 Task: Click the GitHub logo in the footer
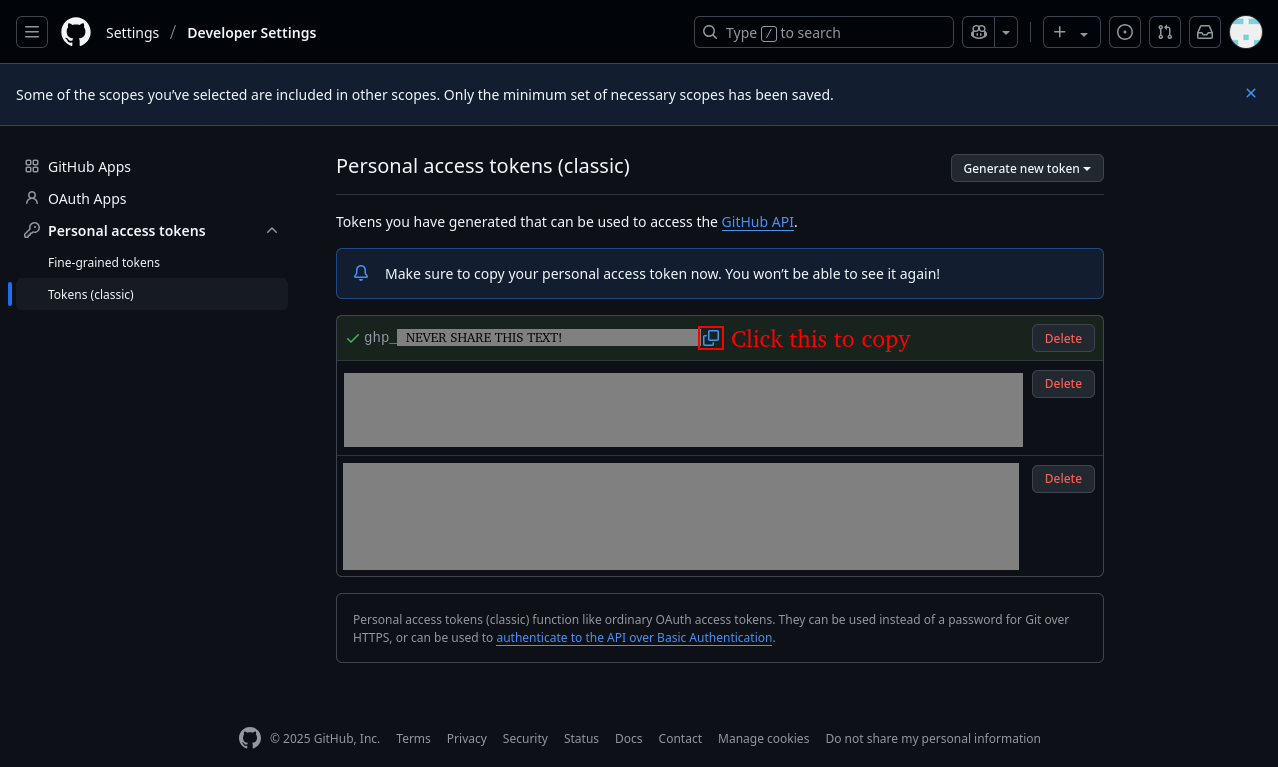[249, 738]
